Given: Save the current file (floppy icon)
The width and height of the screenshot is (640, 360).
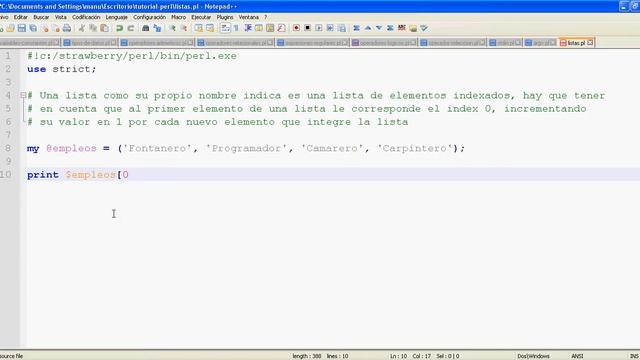Looking at the screenshot, I should (x=22, y=28).
